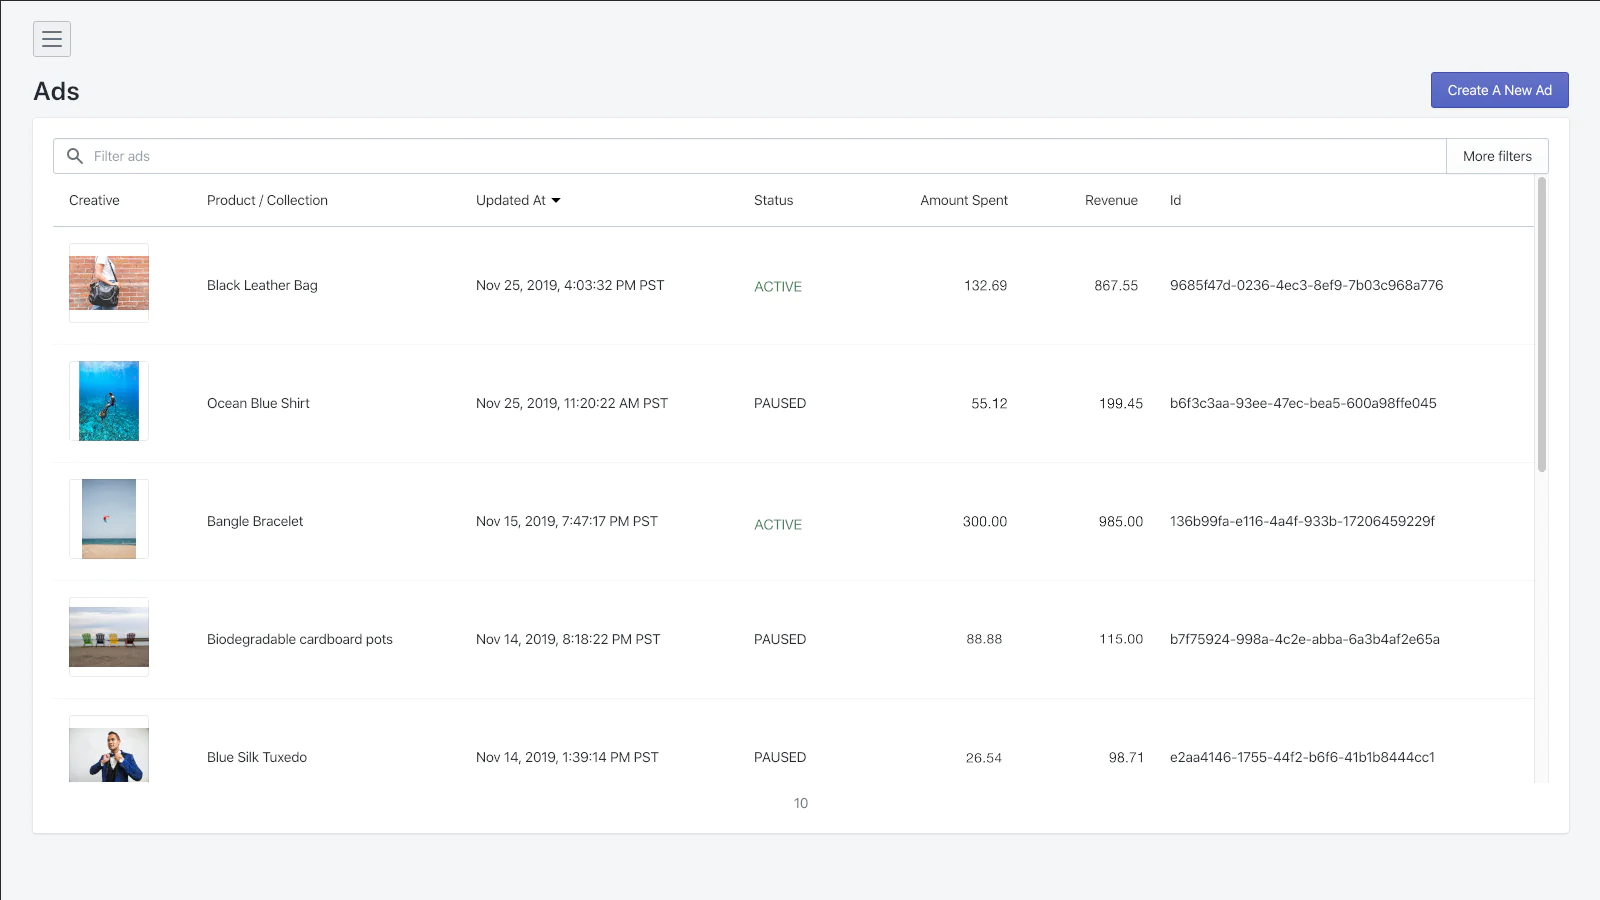
Task: Click revenue value 985.00
Action: (x=1121, y=521)
